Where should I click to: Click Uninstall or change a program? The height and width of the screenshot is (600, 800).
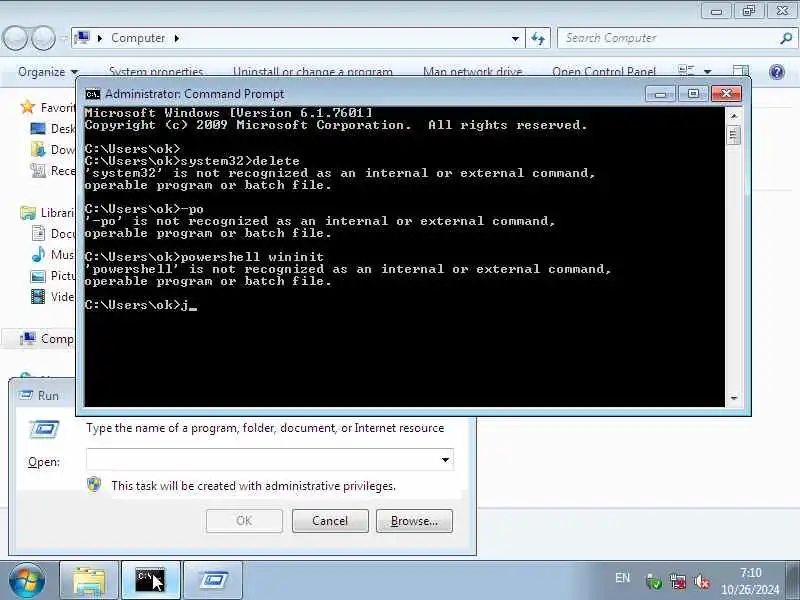313,72
